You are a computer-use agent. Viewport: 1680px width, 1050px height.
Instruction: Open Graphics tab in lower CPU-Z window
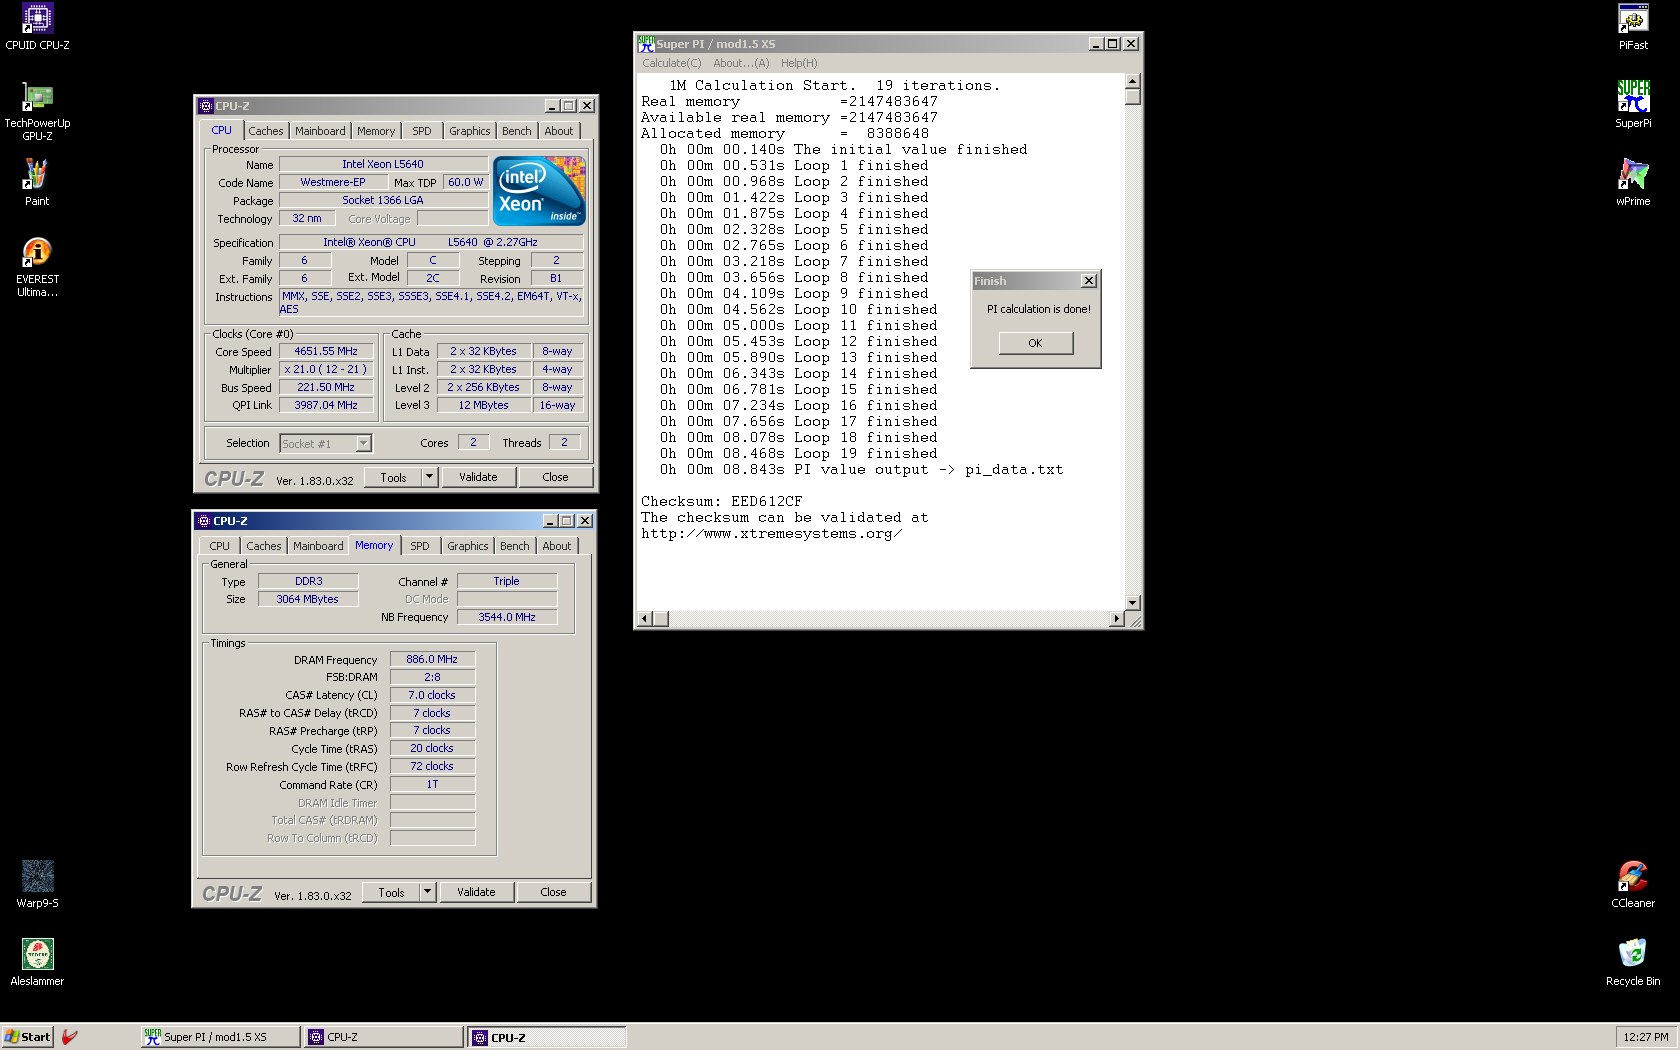click(468, 546)
